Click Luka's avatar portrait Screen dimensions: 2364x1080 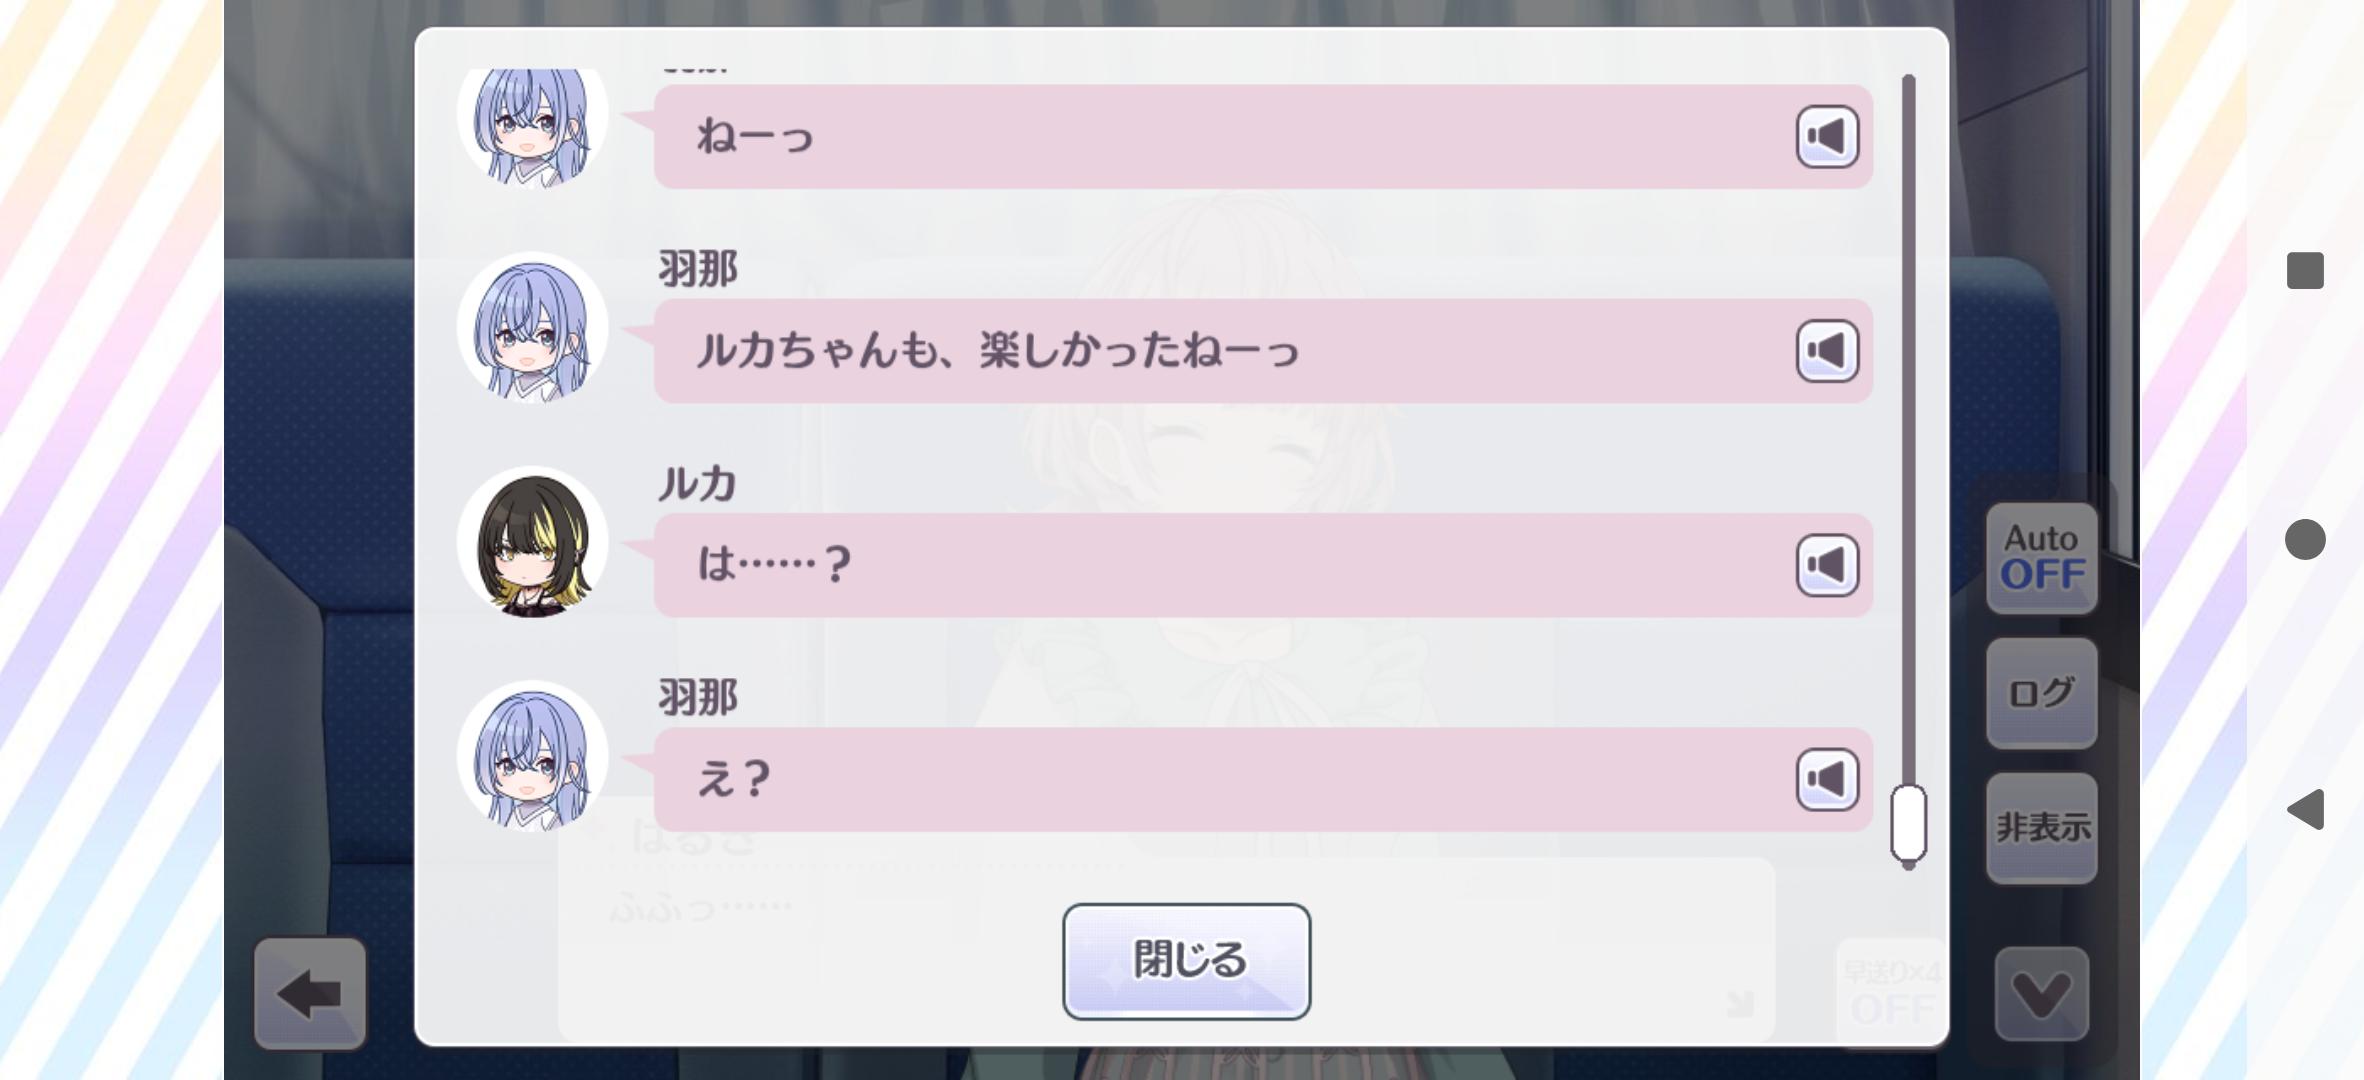point(533,543)
